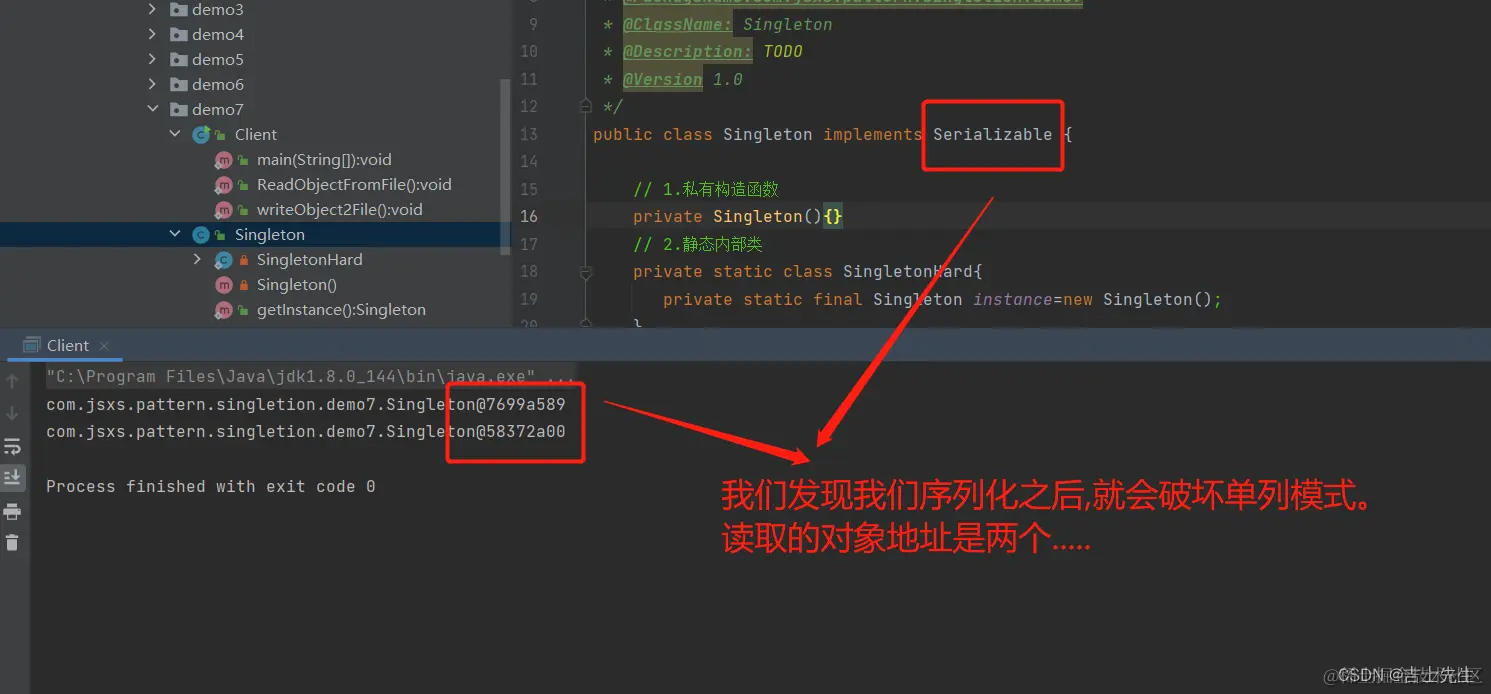Print the console output with printer icon
This screenshot has height=694, width=1491.
click(x=12, y=511)
